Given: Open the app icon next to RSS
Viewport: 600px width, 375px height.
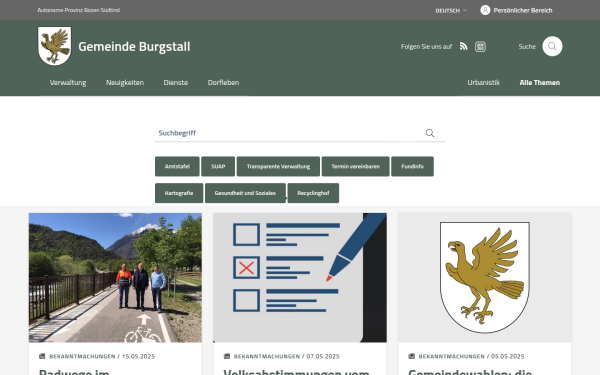Looking at the screenshot, I should (480, 46).
